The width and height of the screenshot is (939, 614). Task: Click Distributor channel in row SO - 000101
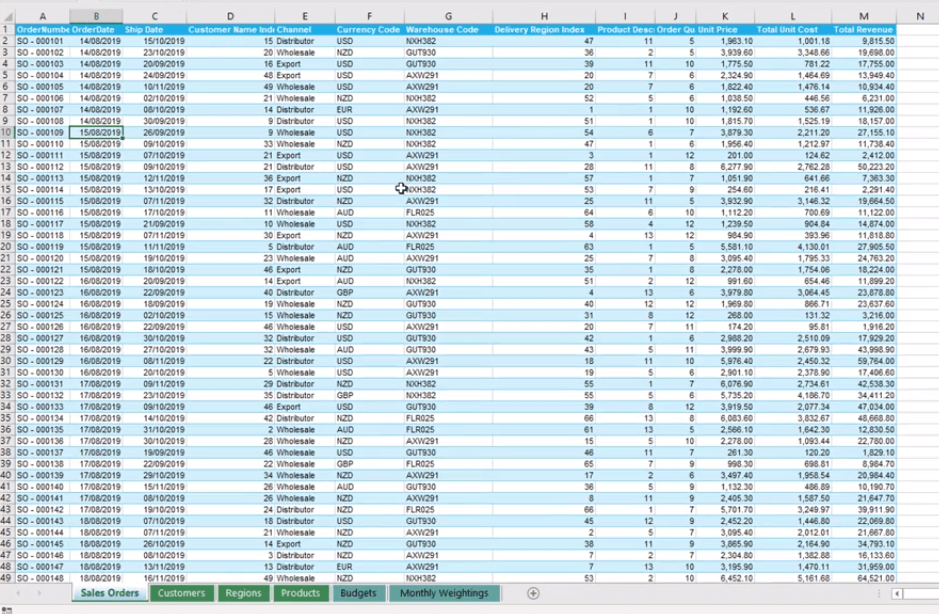pyautogui.click(x=305, y=41)
